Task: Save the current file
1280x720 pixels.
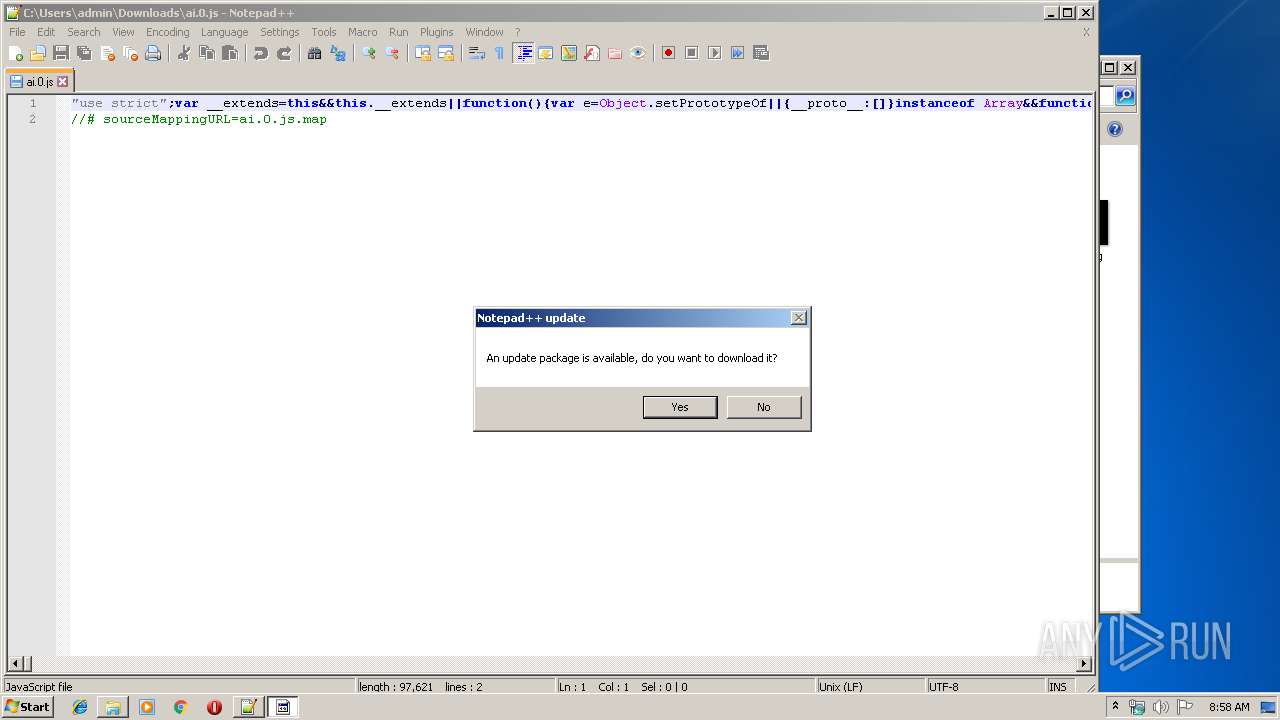Action: [61, 53]
